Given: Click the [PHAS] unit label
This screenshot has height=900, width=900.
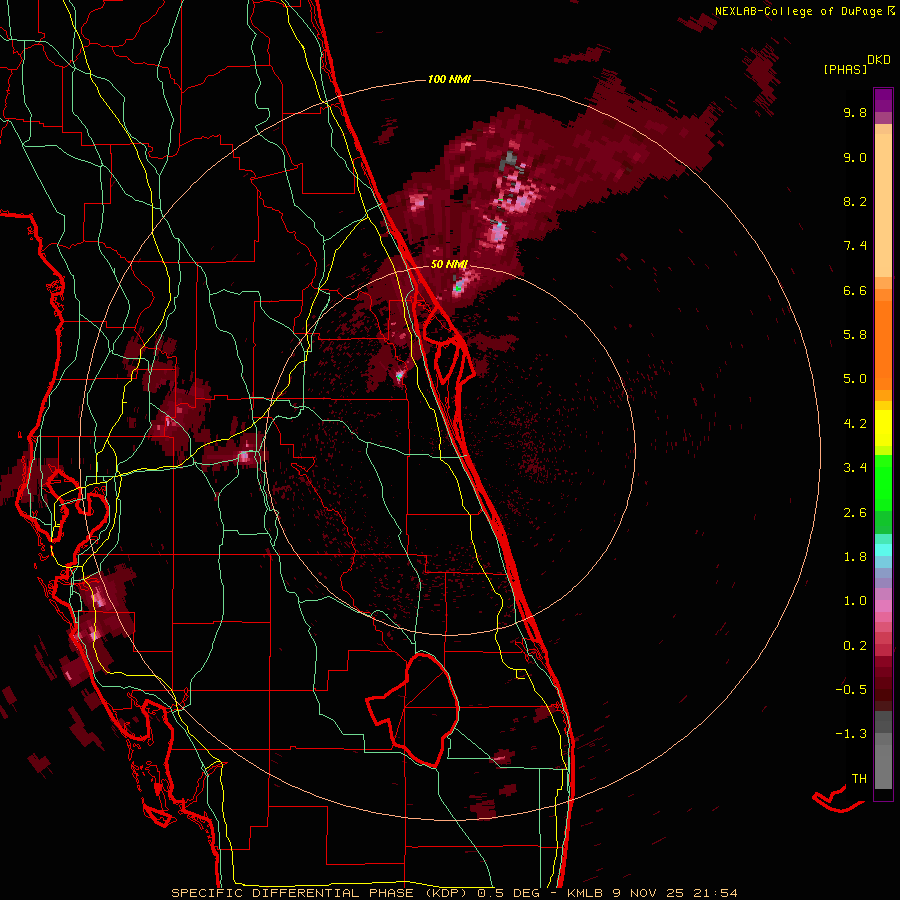Looking at the screenshot, I should 845,69.
